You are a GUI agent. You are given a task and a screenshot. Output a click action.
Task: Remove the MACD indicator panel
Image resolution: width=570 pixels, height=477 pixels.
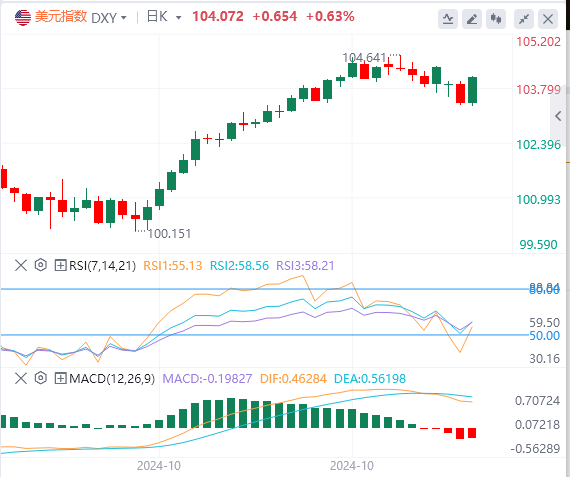pyautogui.click(x=21, y=378)
